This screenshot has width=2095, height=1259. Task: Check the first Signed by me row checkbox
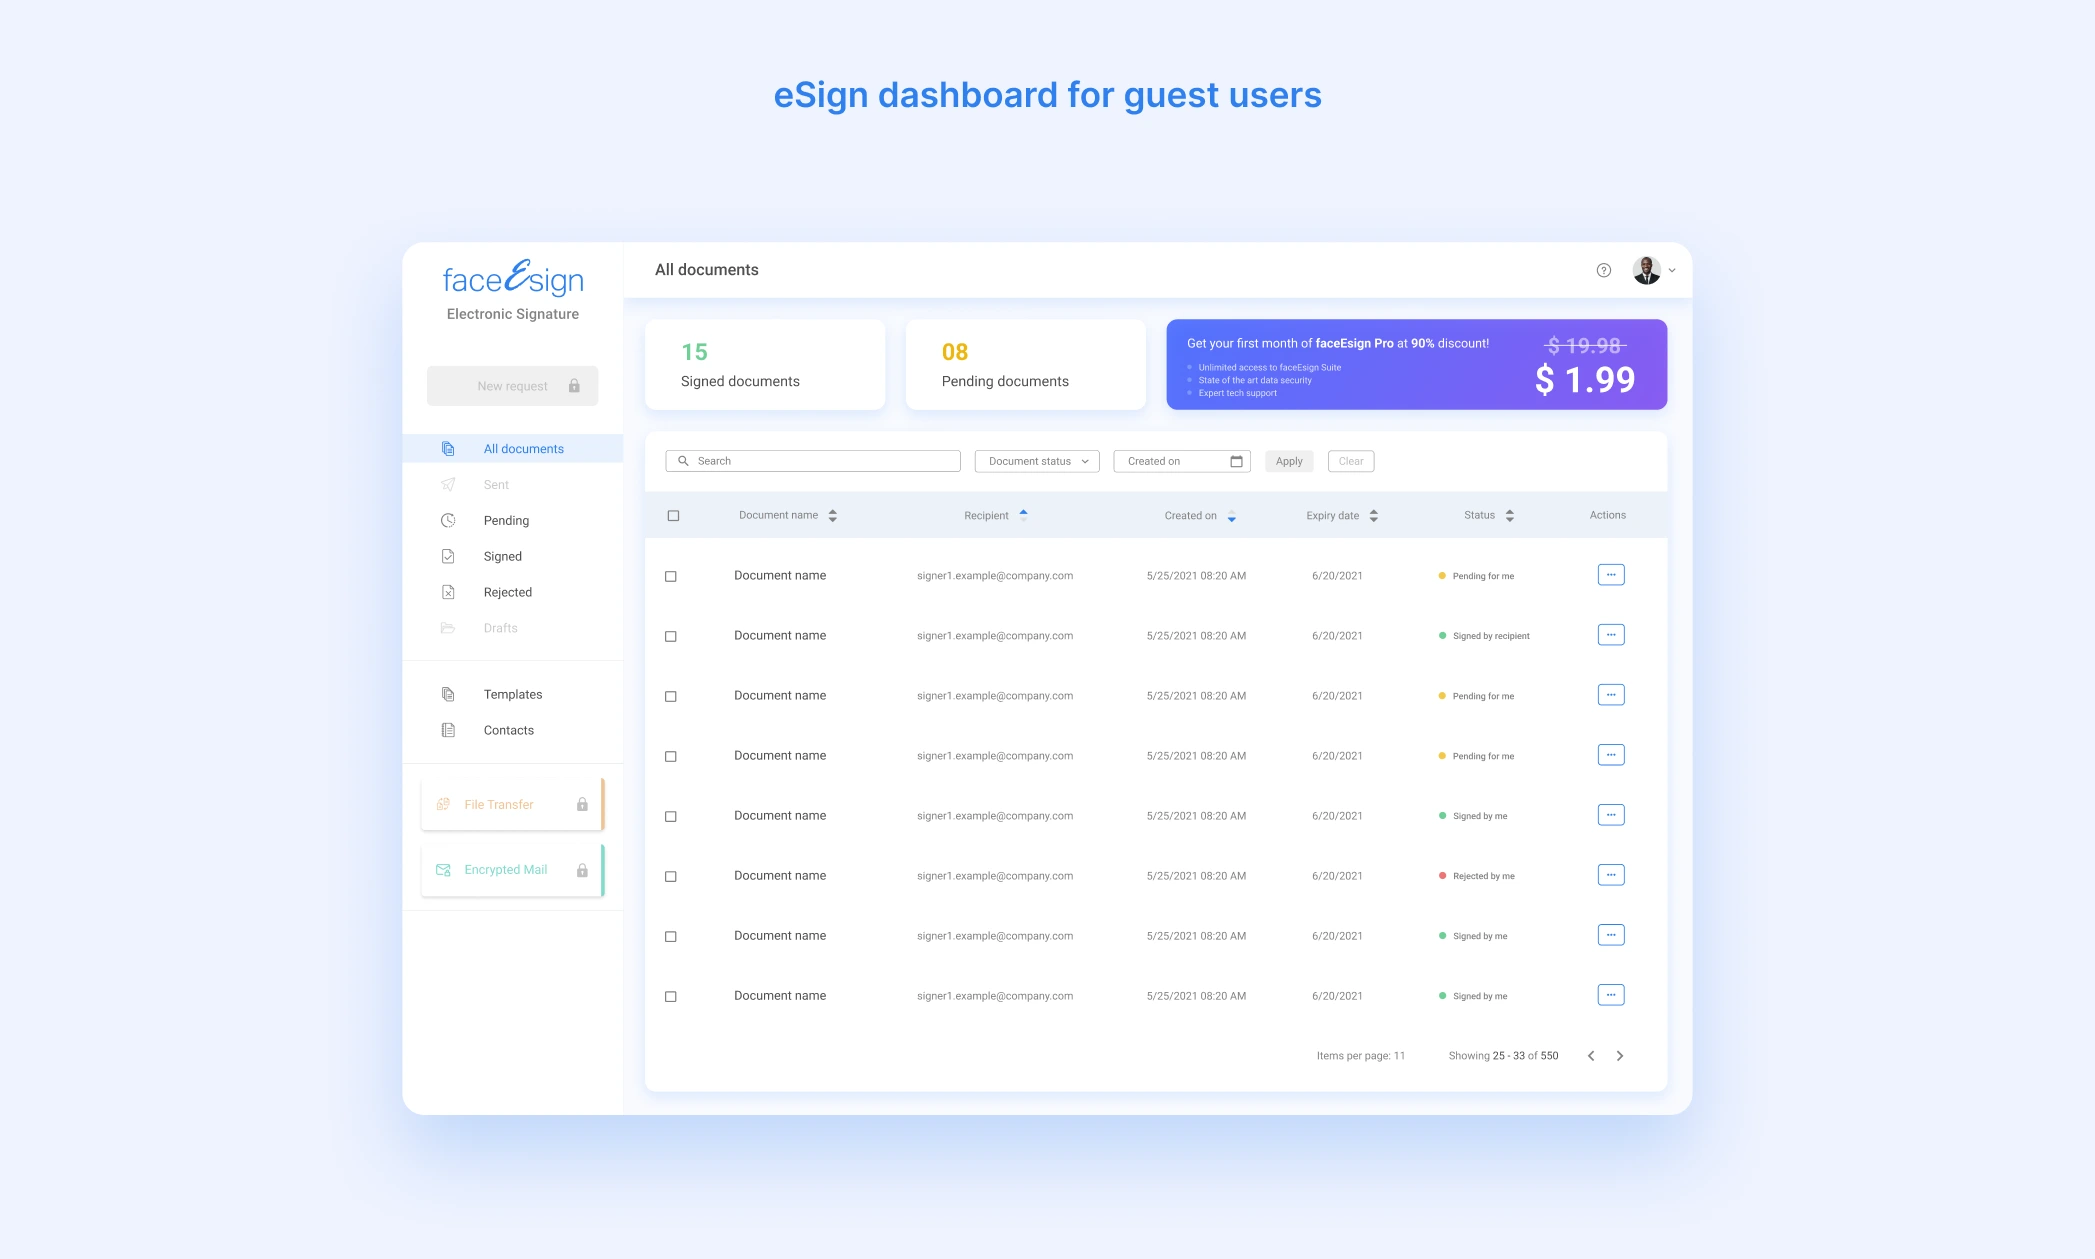(x=671, y=817)
